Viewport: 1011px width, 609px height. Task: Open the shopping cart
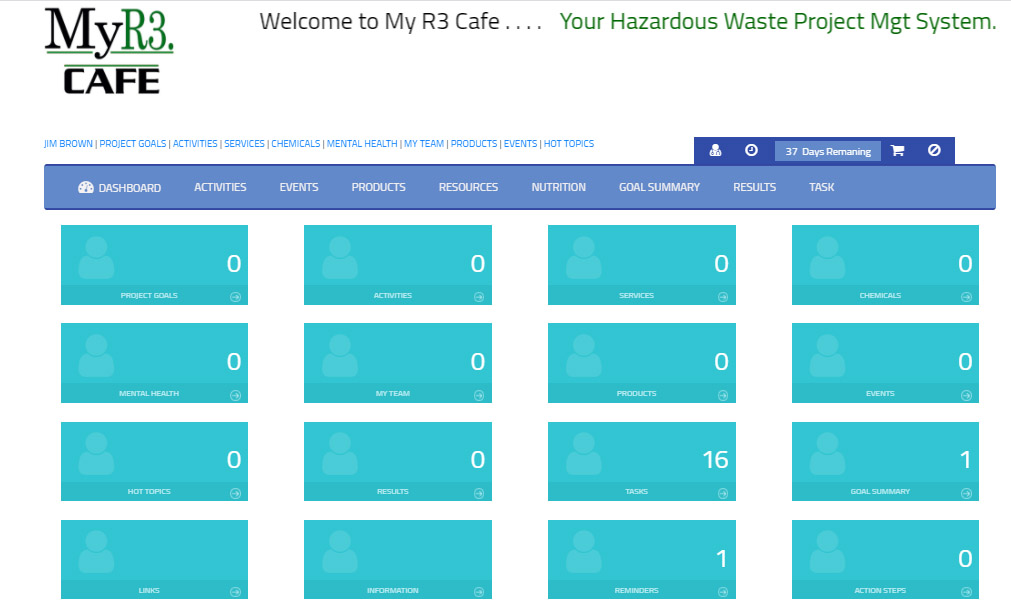pyautogui.click(x=897, y=151)
